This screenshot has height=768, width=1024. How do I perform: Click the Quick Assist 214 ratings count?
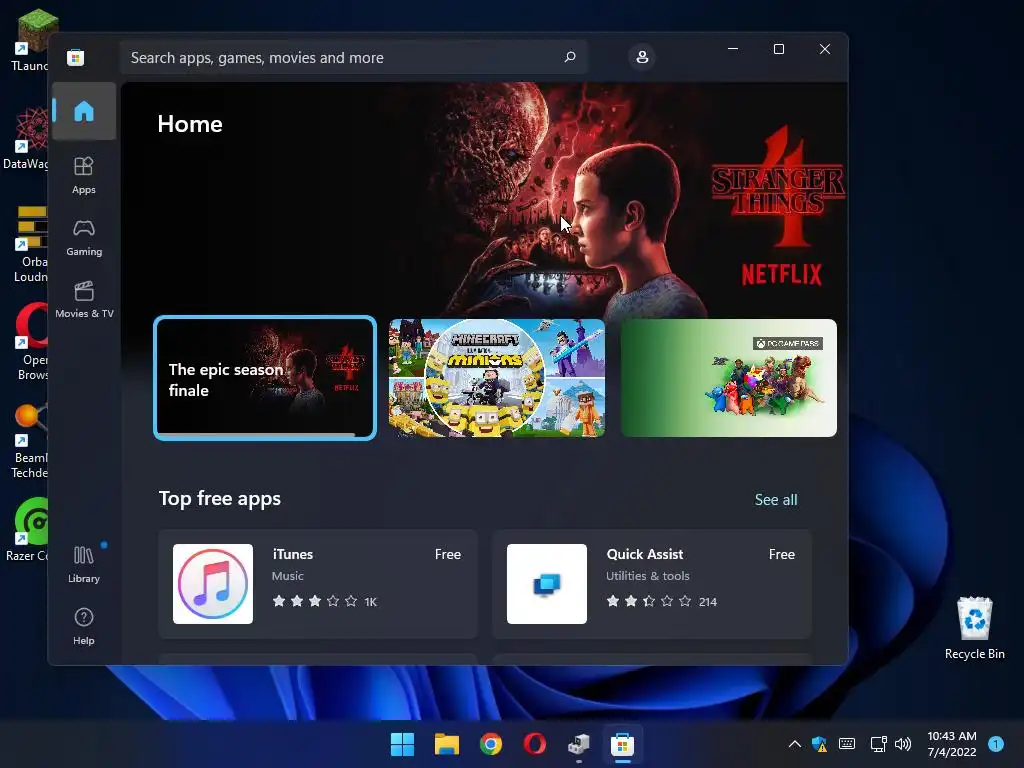click(x=708, y=601)
